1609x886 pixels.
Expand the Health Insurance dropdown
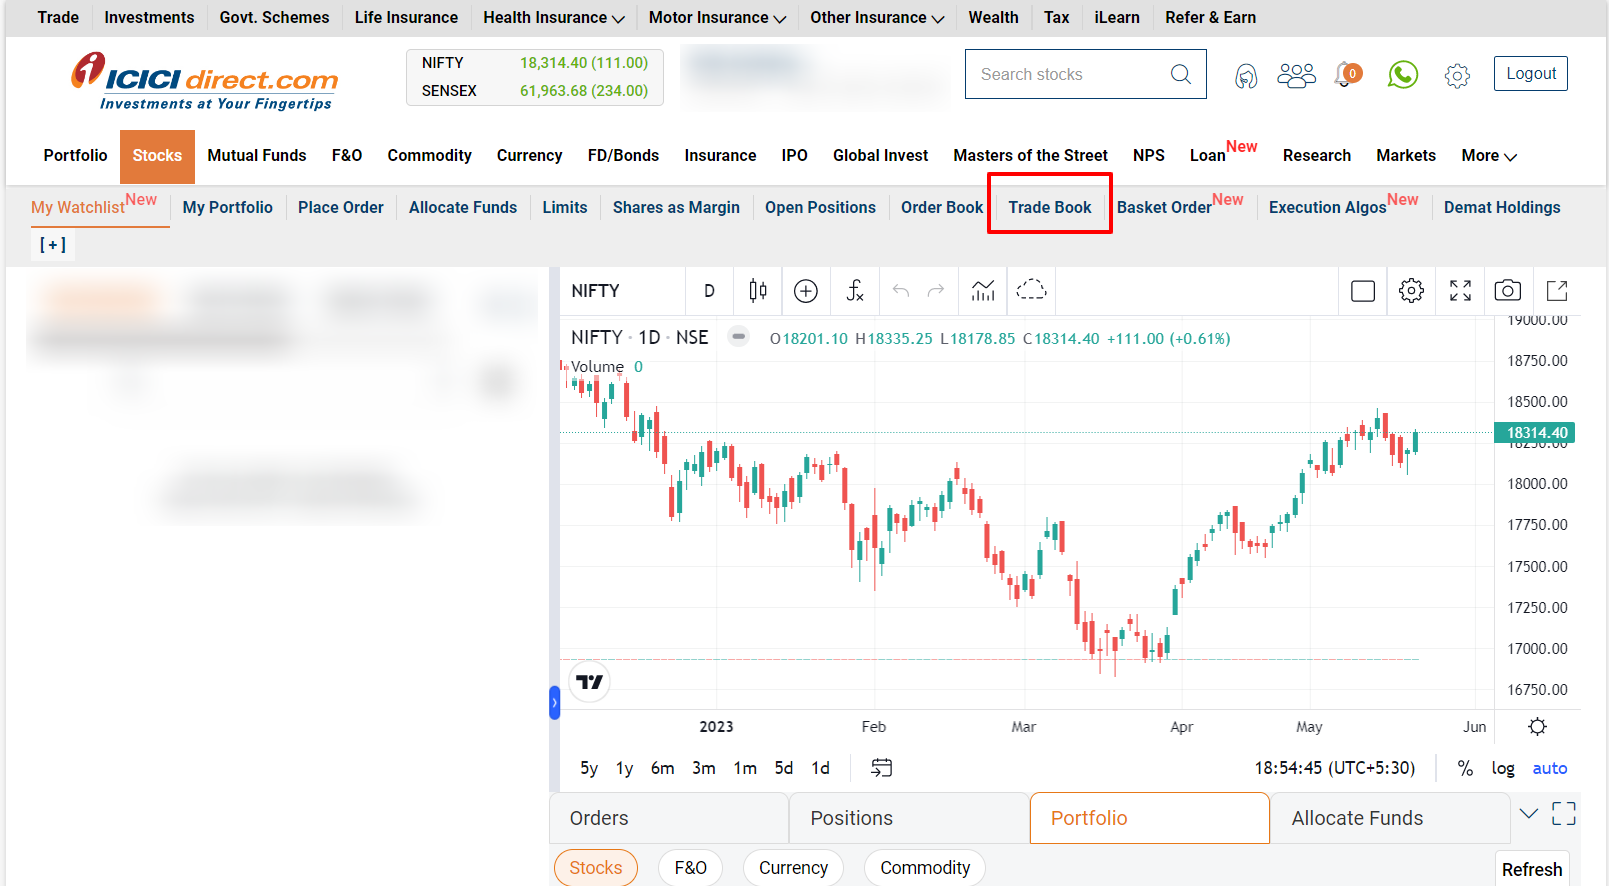click(554, 18)
